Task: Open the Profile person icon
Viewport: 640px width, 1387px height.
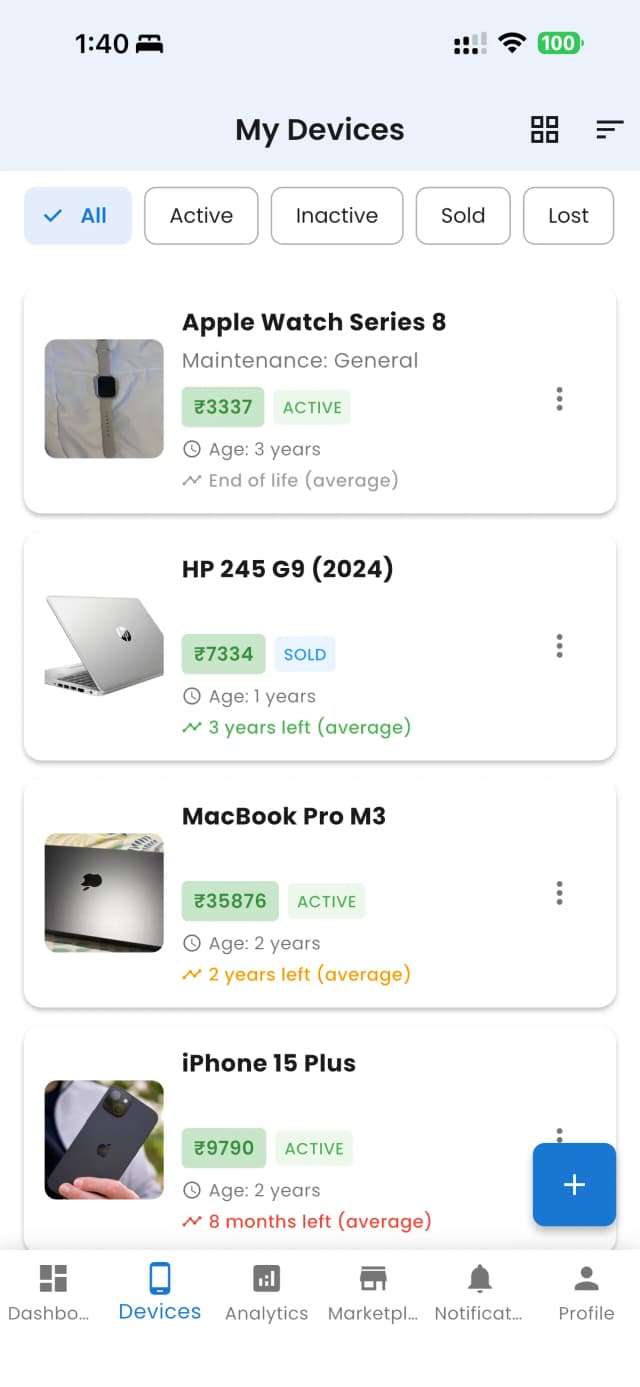Action: 586,1278
